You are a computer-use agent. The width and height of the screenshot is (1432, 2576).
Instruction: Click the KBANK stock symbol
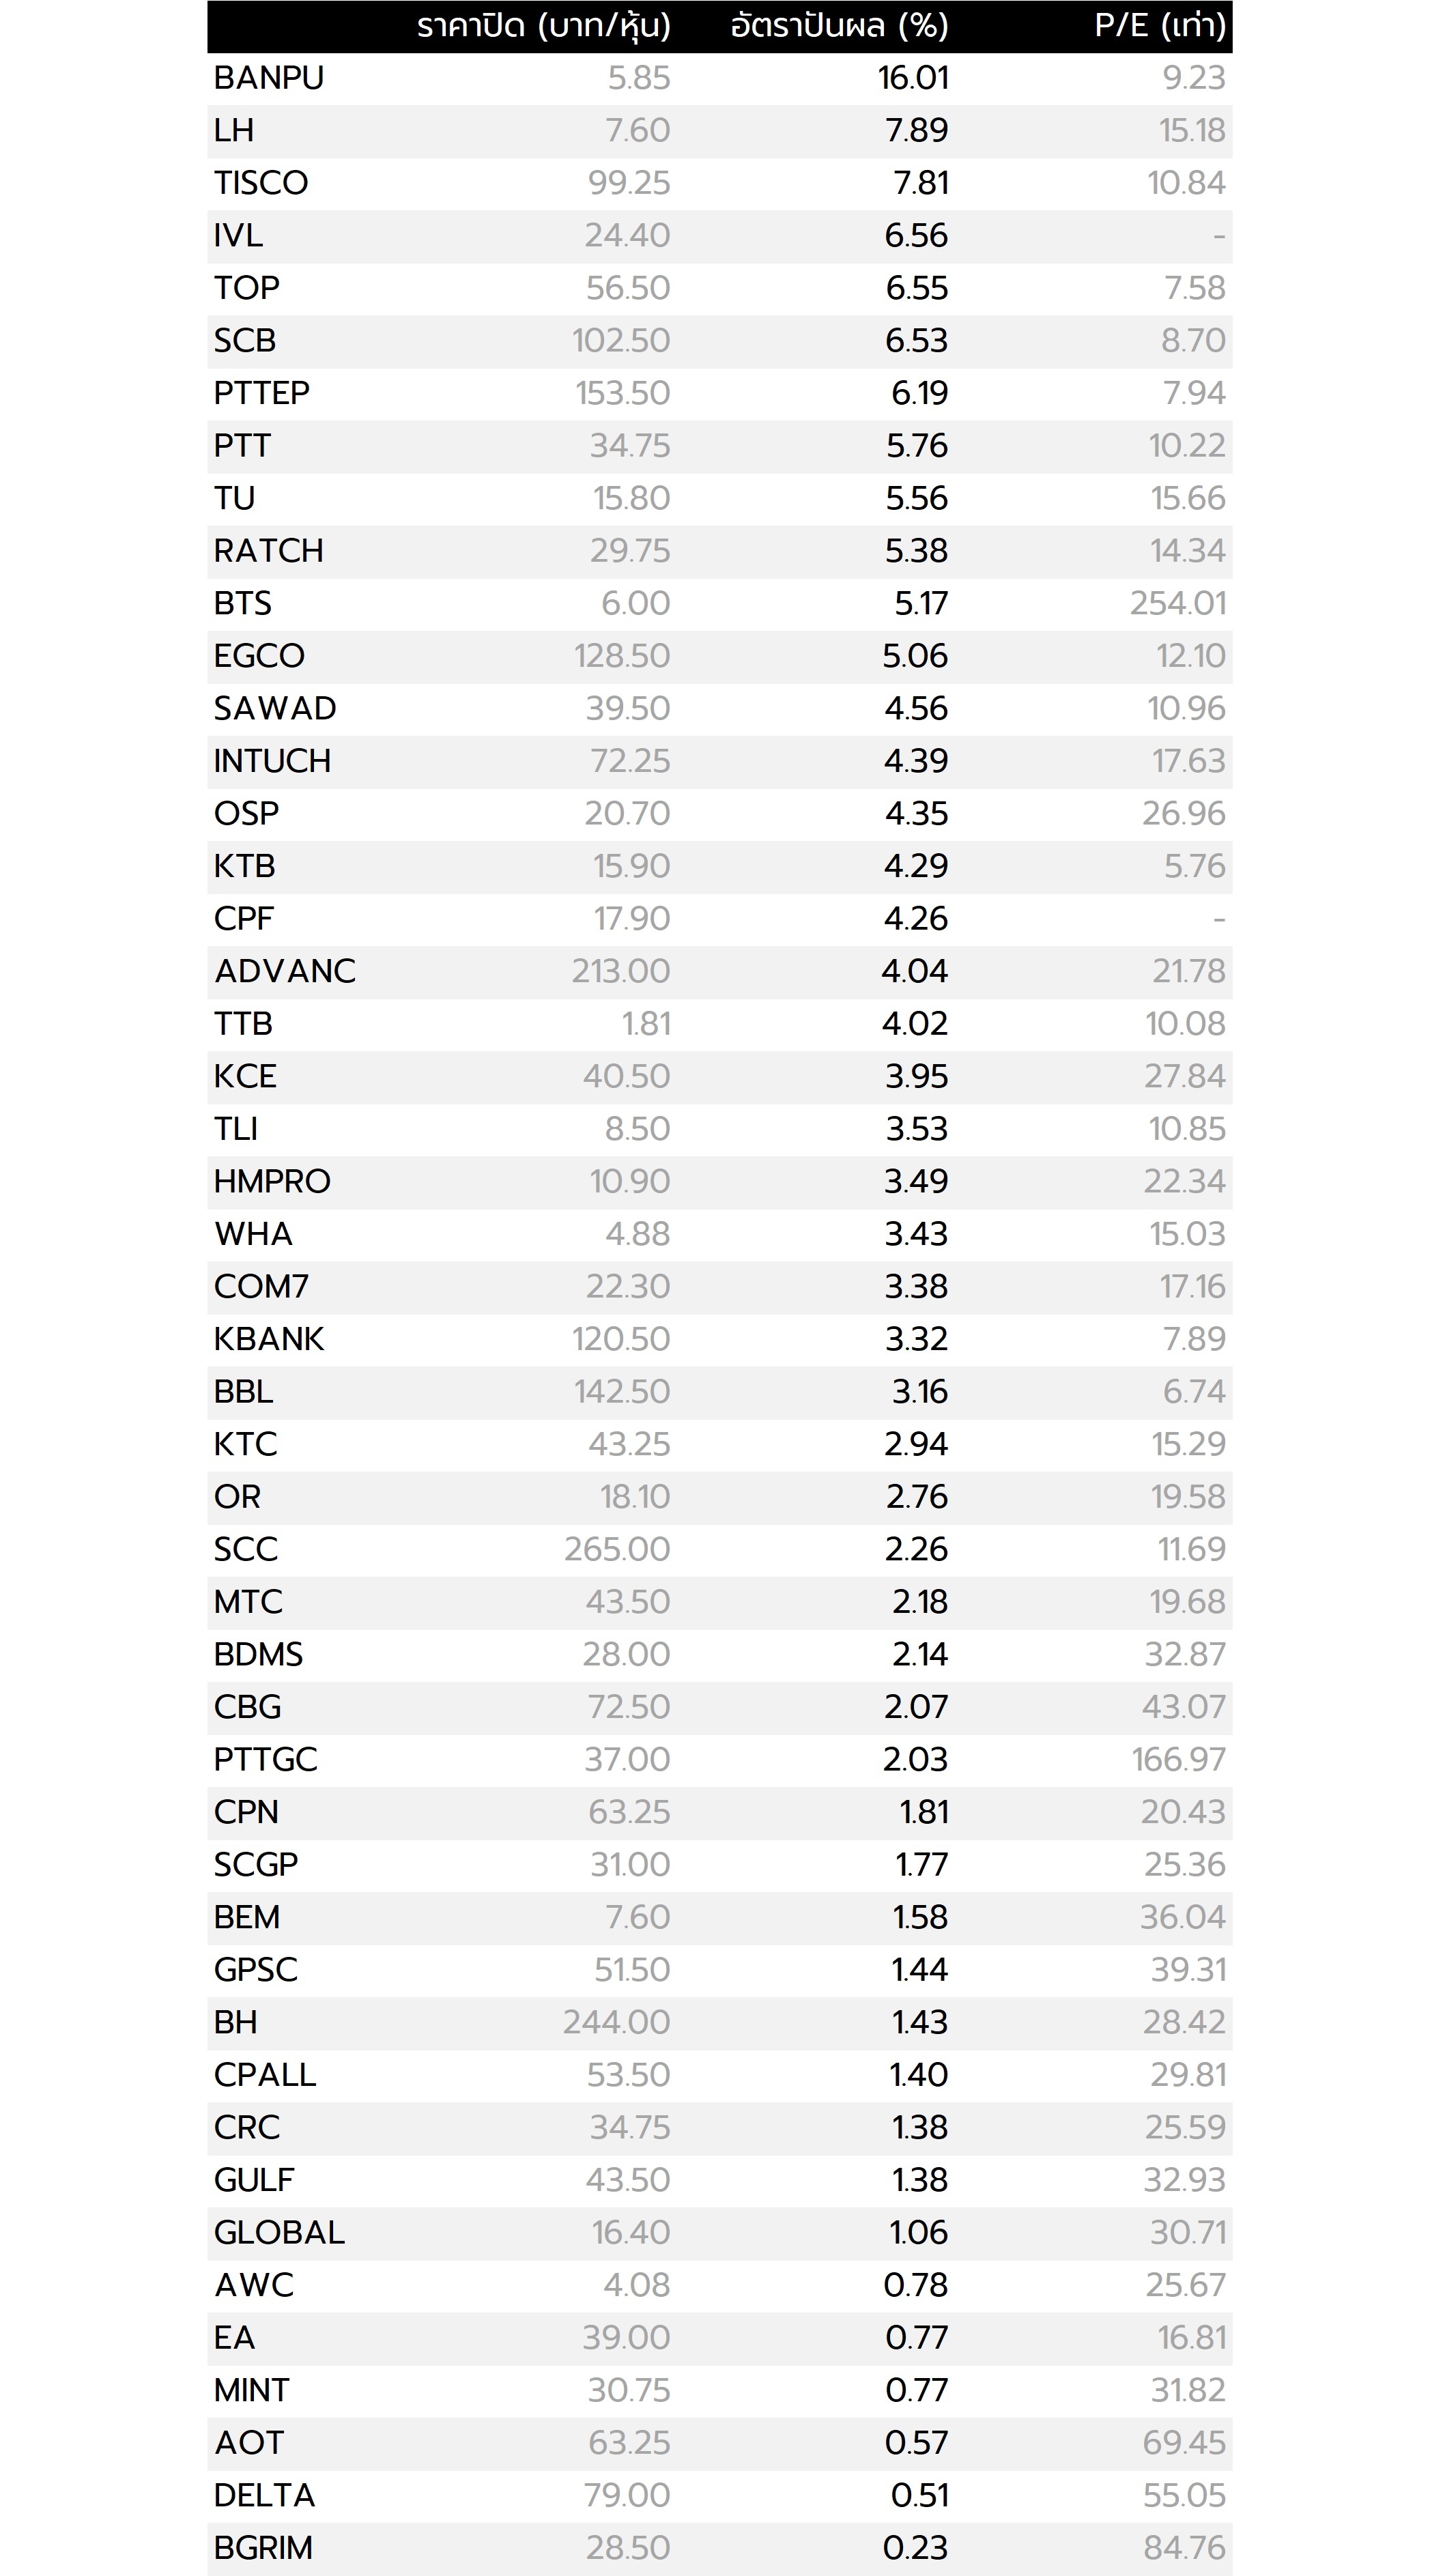[x=269, y=1339]
